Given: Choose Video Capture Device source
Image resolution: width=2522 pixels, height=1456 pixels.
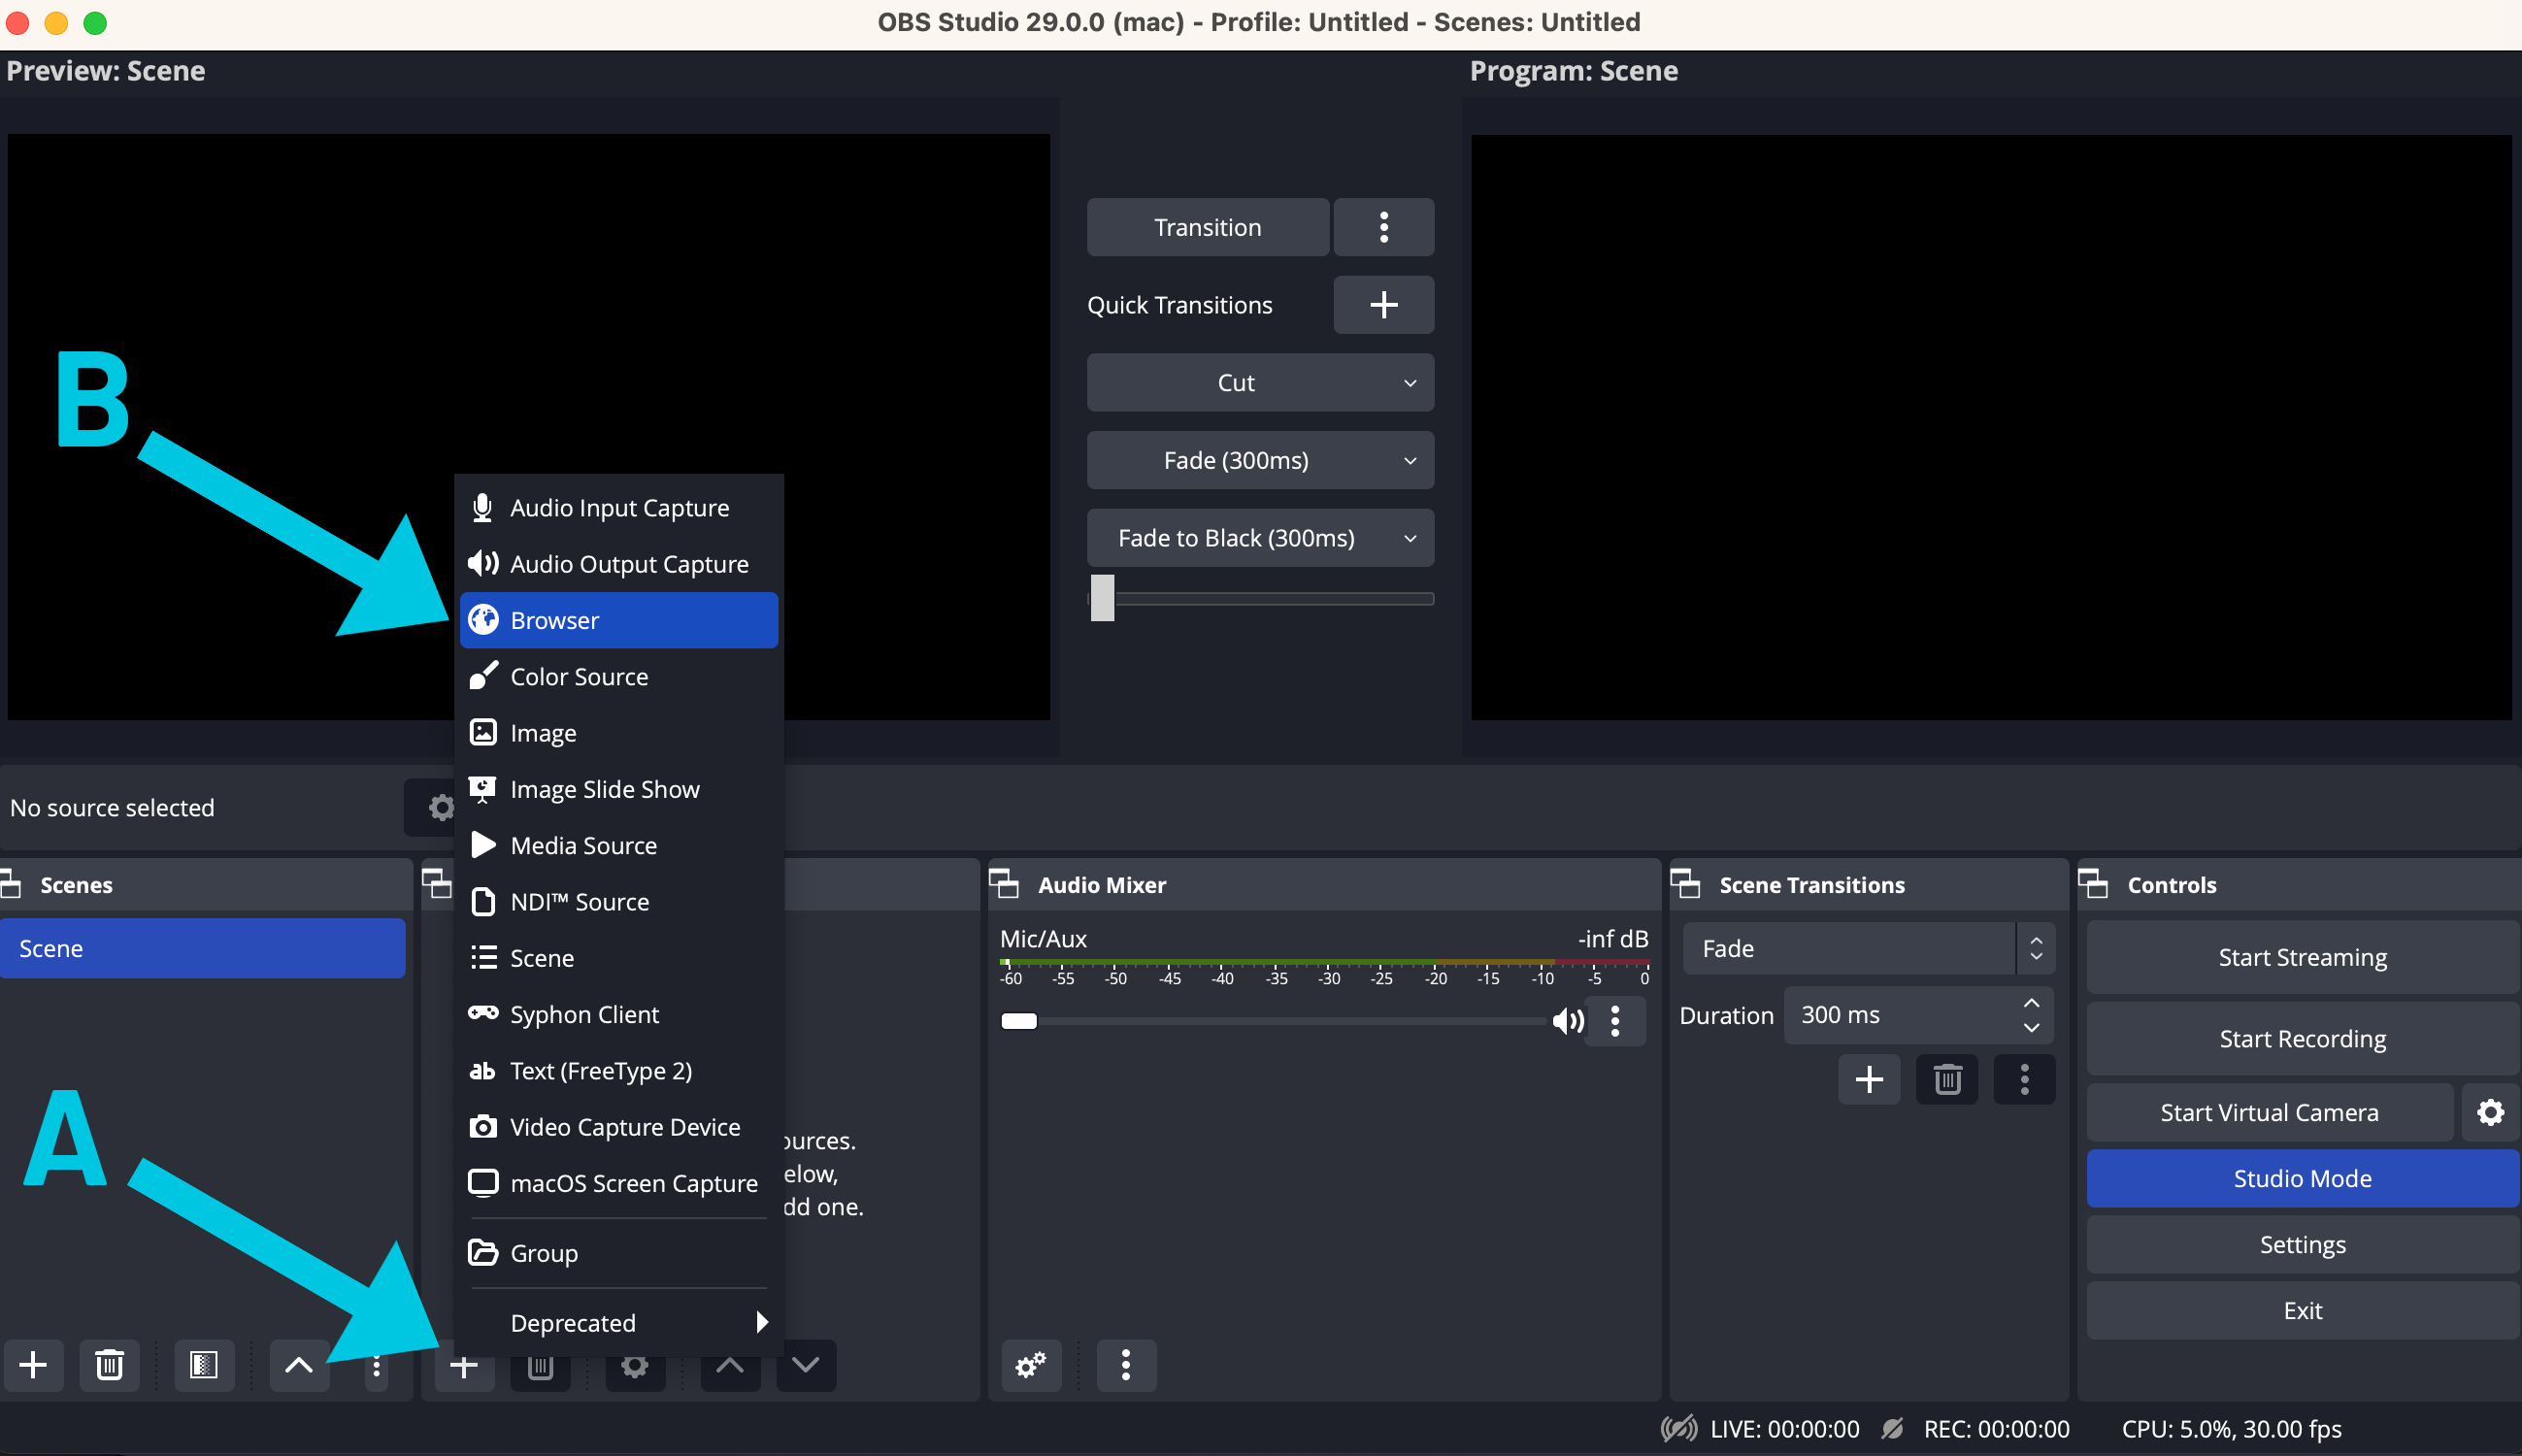Looking at the screenshot, I should [x=618, y=1127].
